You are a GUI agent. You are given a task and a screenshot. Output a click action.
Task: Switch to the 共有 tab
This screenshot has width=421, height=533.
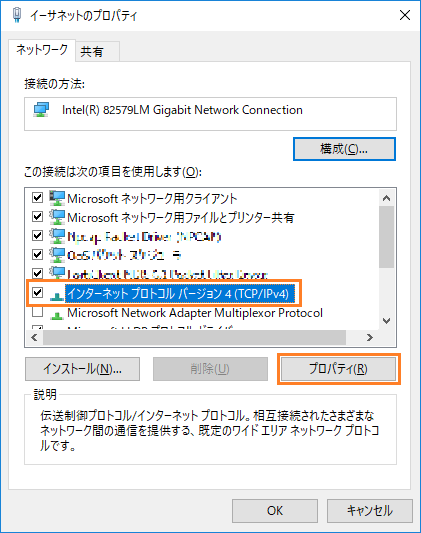tap(97, 51)
